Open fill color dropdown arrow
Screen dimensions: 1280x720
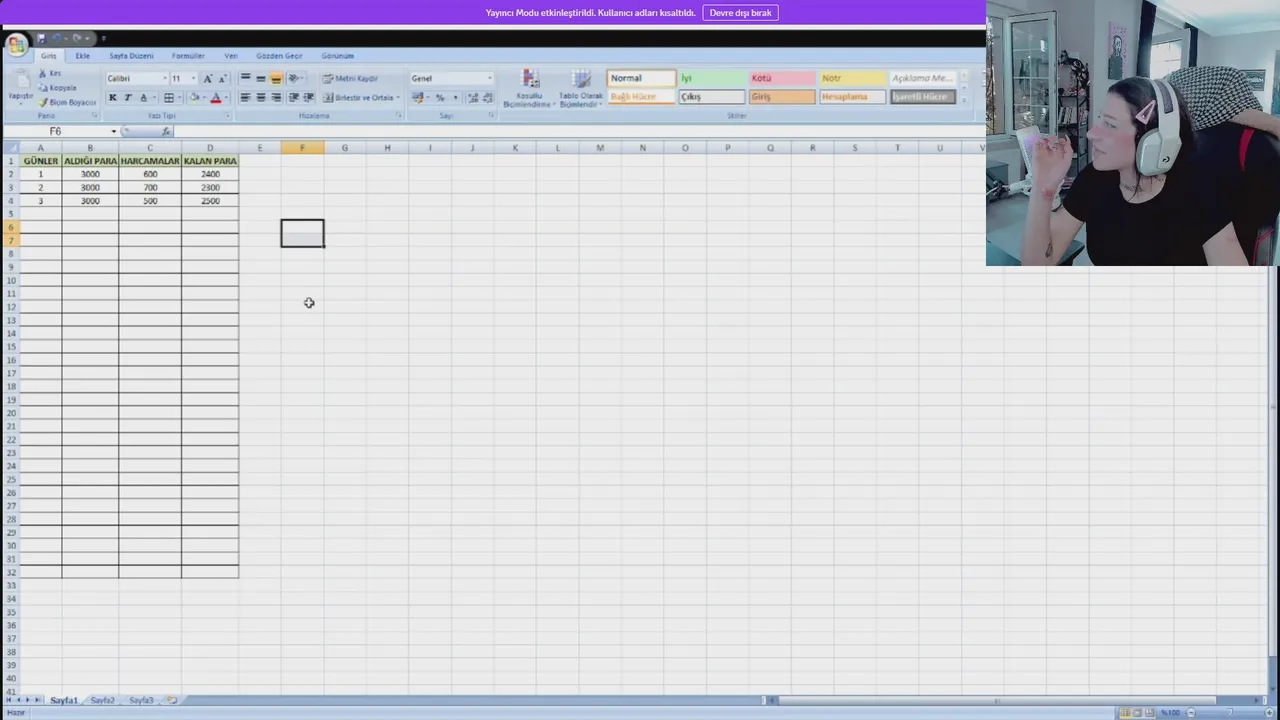[204, 98]
